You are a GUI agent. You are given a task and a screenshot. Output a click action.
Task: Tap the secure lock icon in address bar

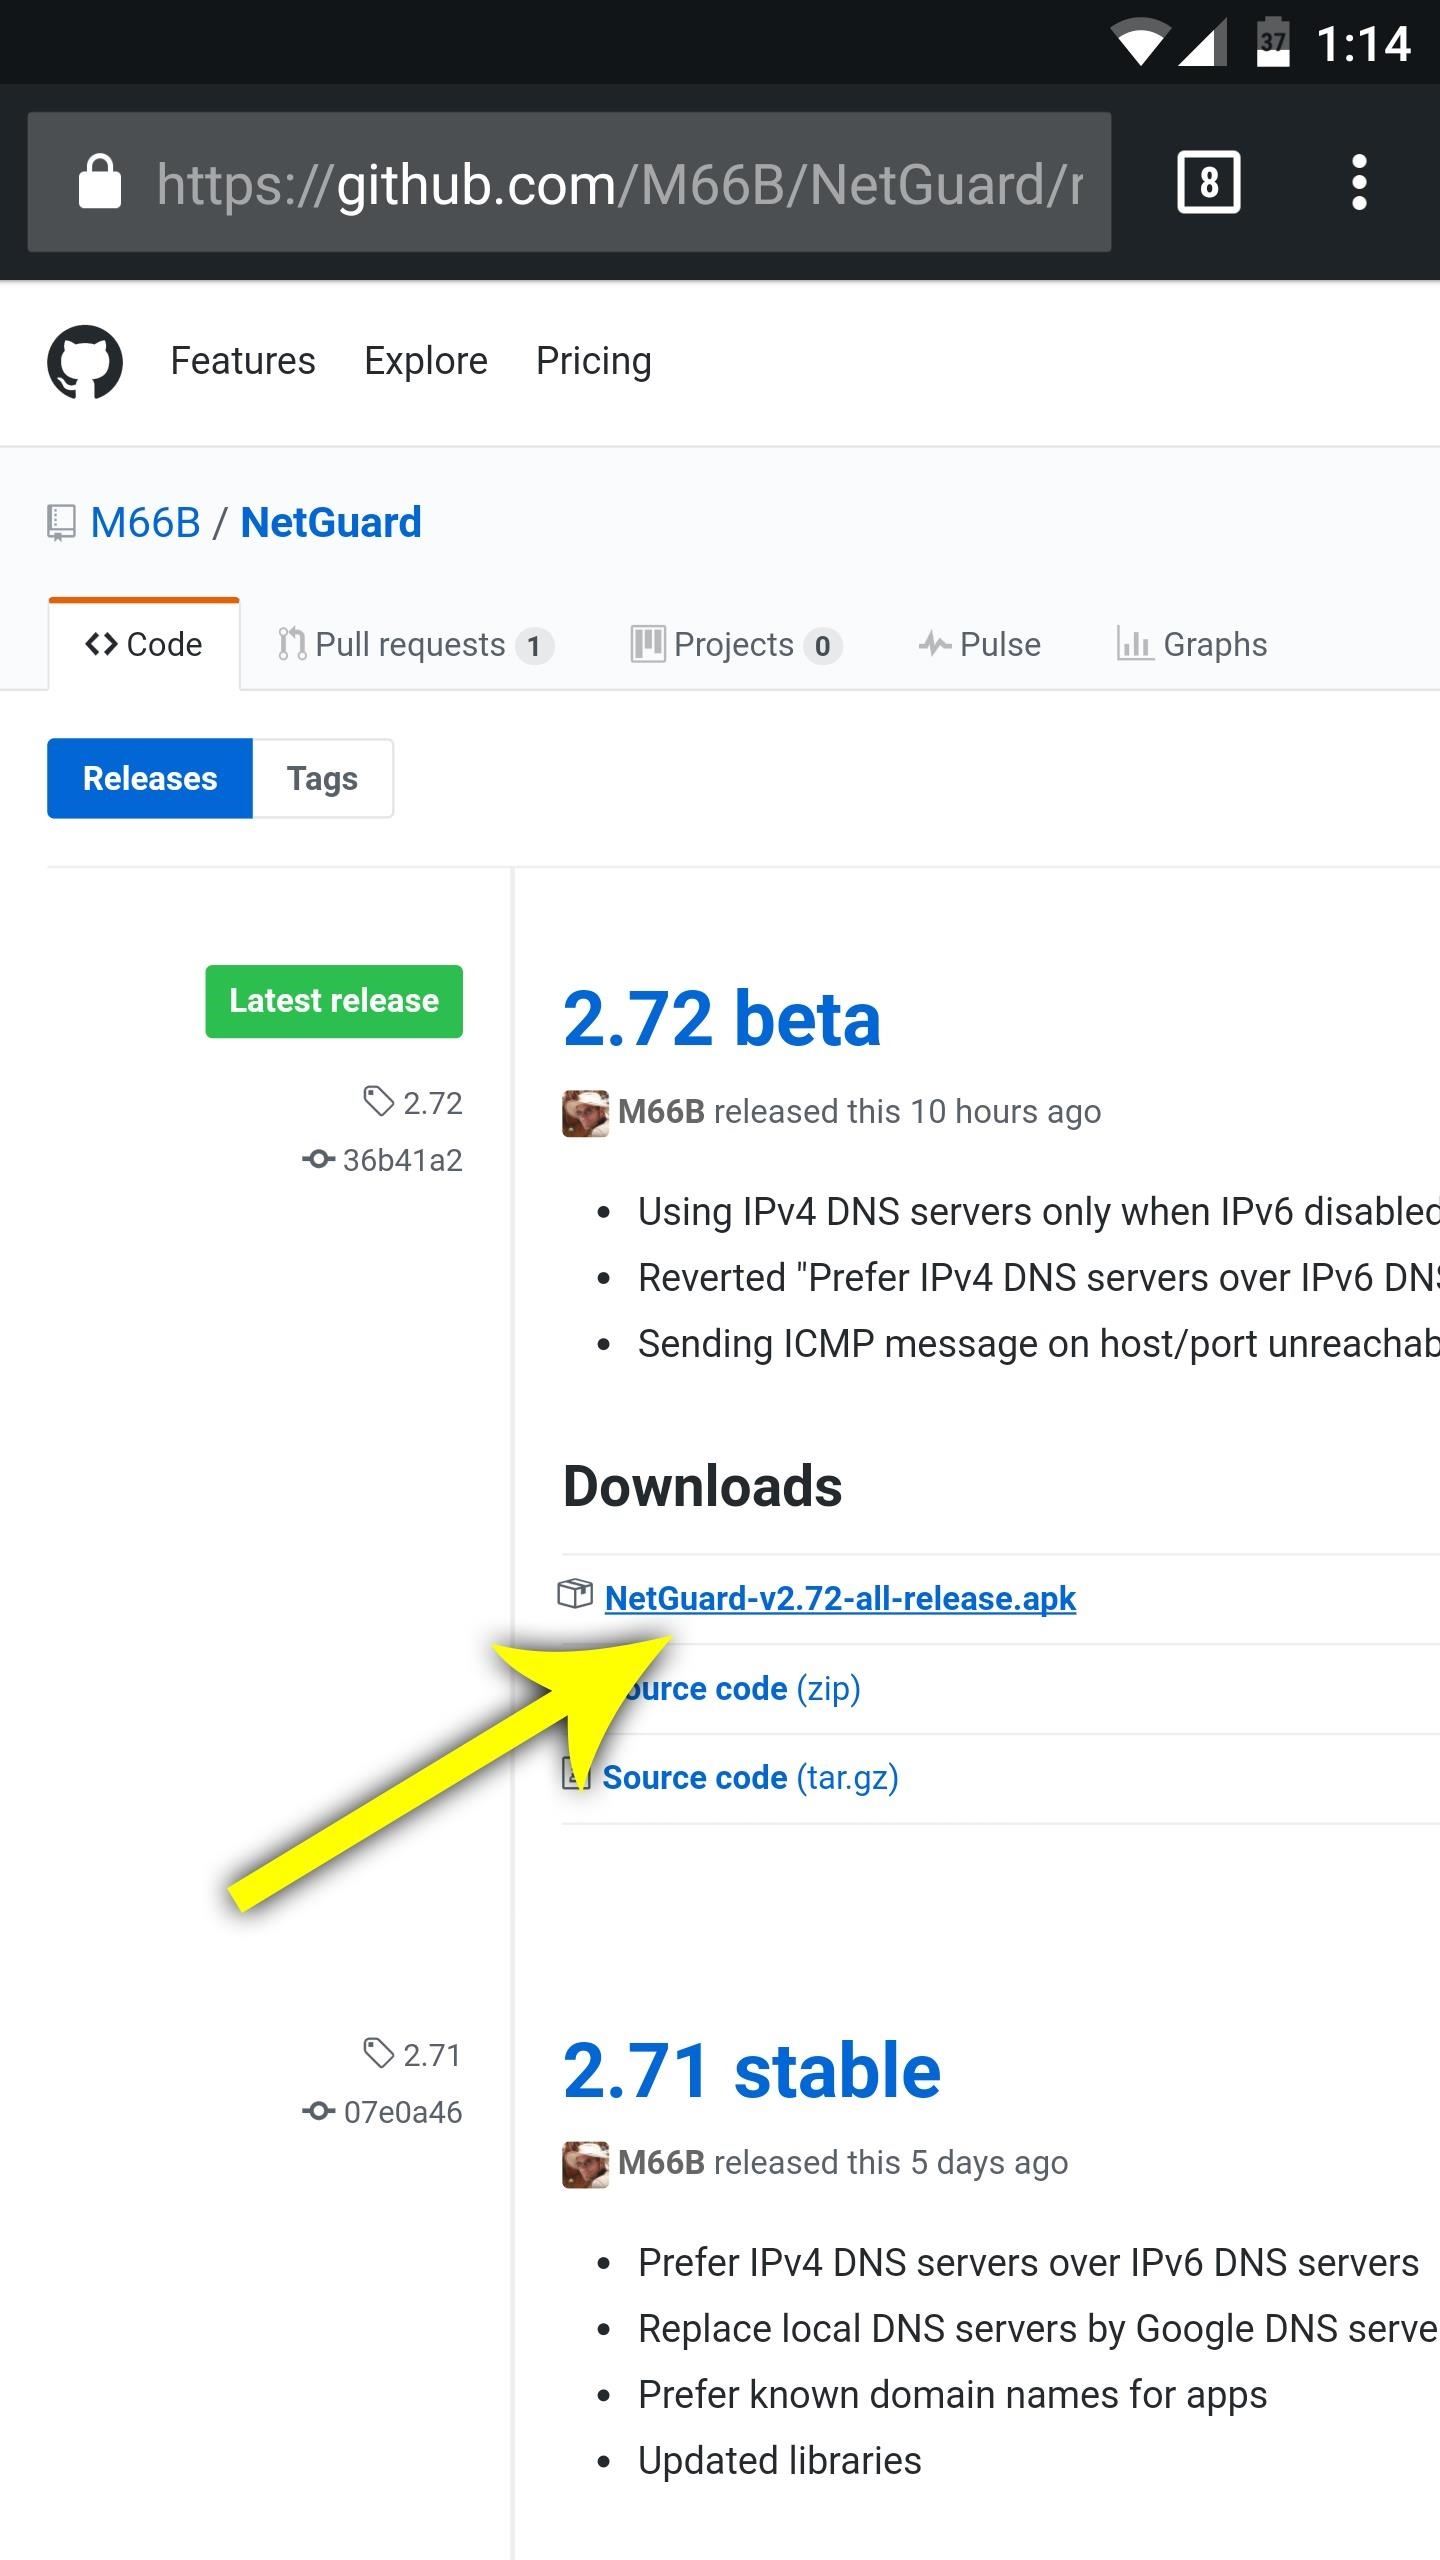(100, 181)
